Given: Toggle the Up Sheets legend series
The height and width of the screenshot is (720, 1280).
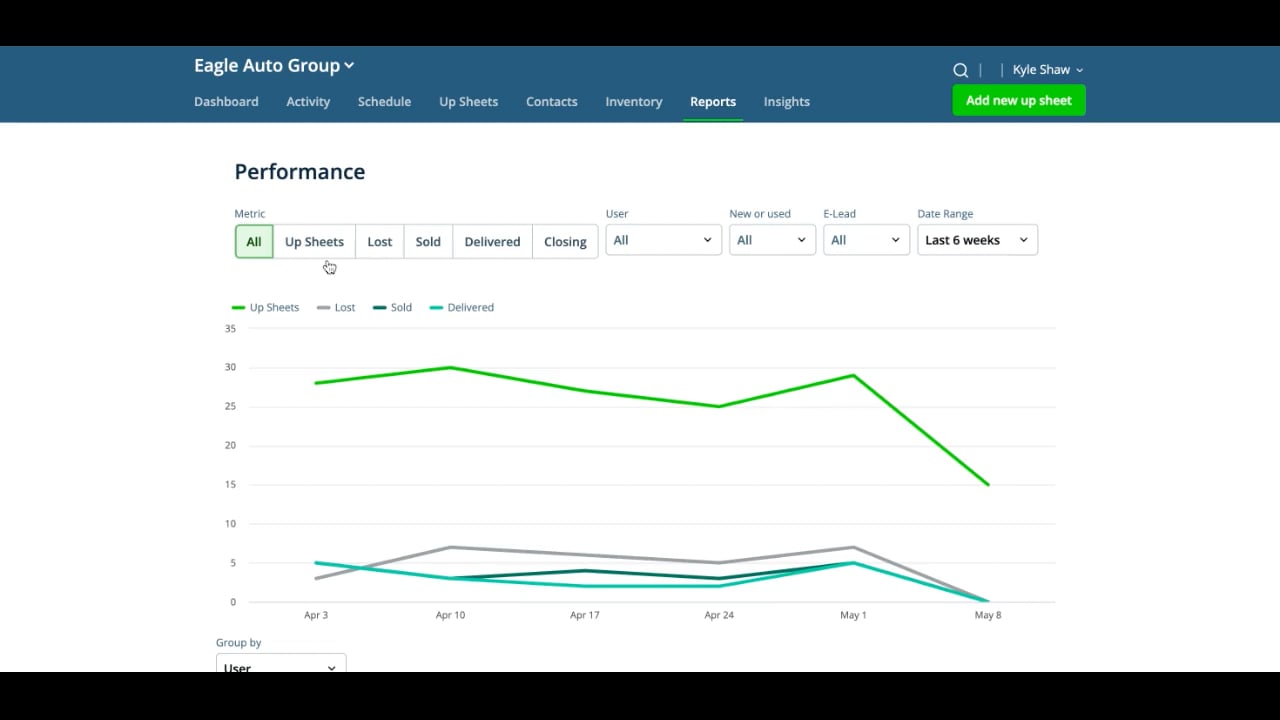Looking at the screenshot, I should coord(265,308).
